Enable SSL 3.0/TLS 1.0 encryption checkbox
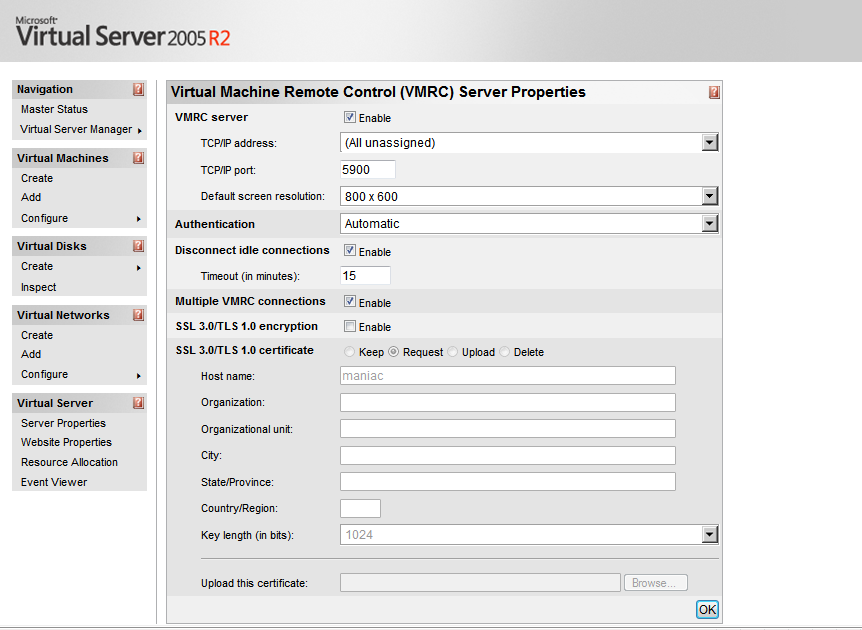Image resolution: width=862 pixels, height=630 pixels. [x=350, y=326]
